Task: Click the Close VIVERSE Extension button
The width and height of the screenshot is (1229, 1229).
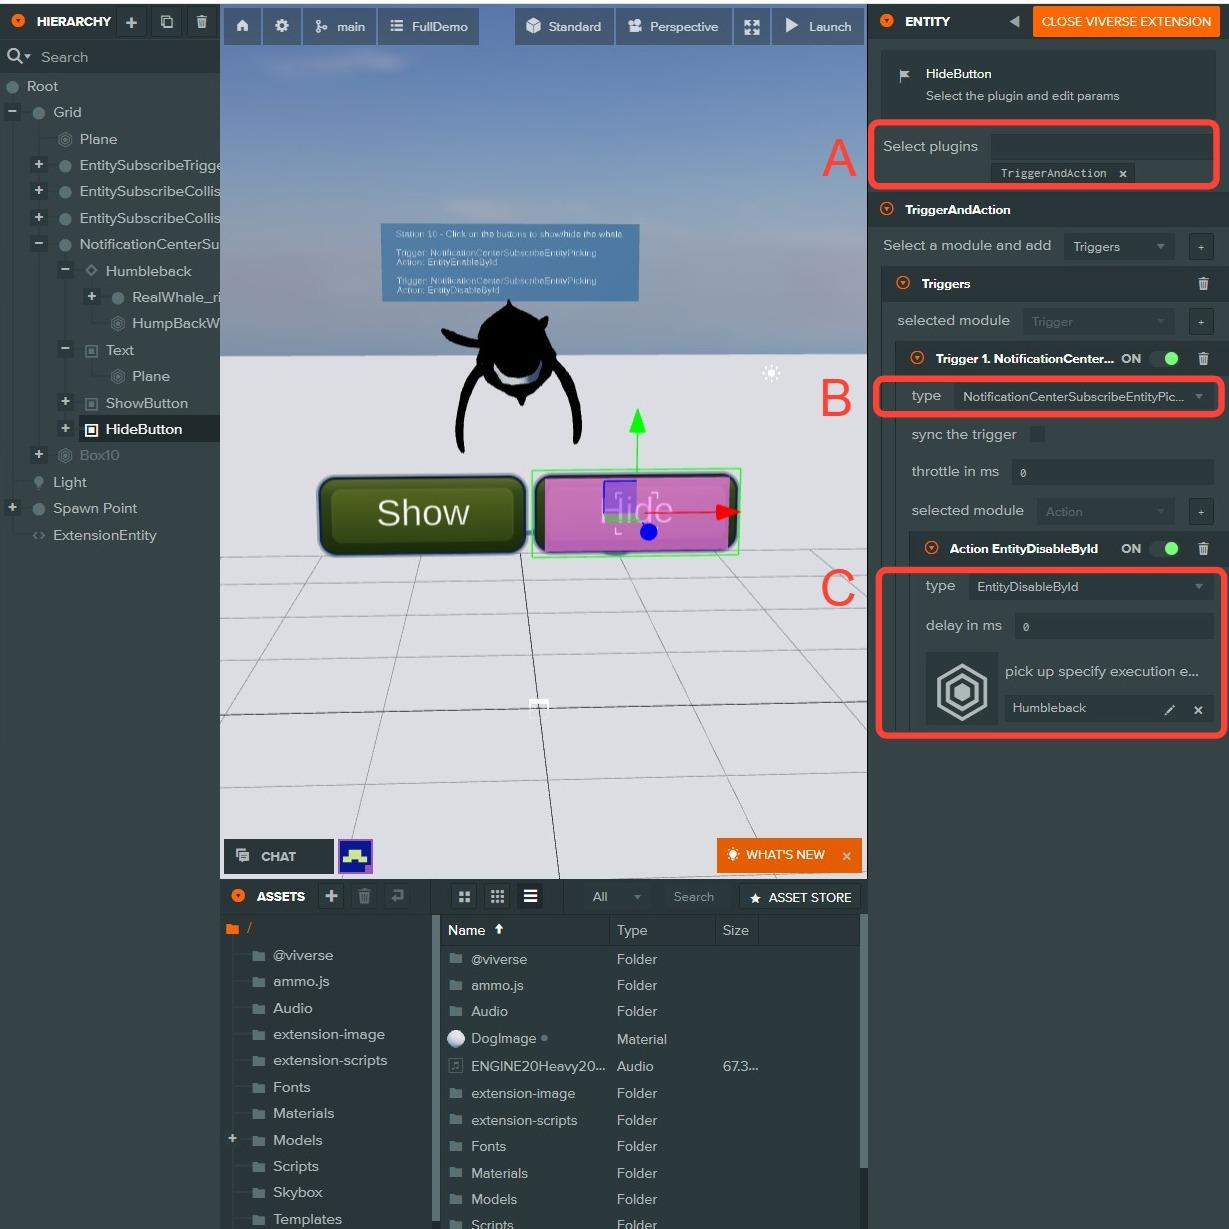Action: tap(1125, 21)
